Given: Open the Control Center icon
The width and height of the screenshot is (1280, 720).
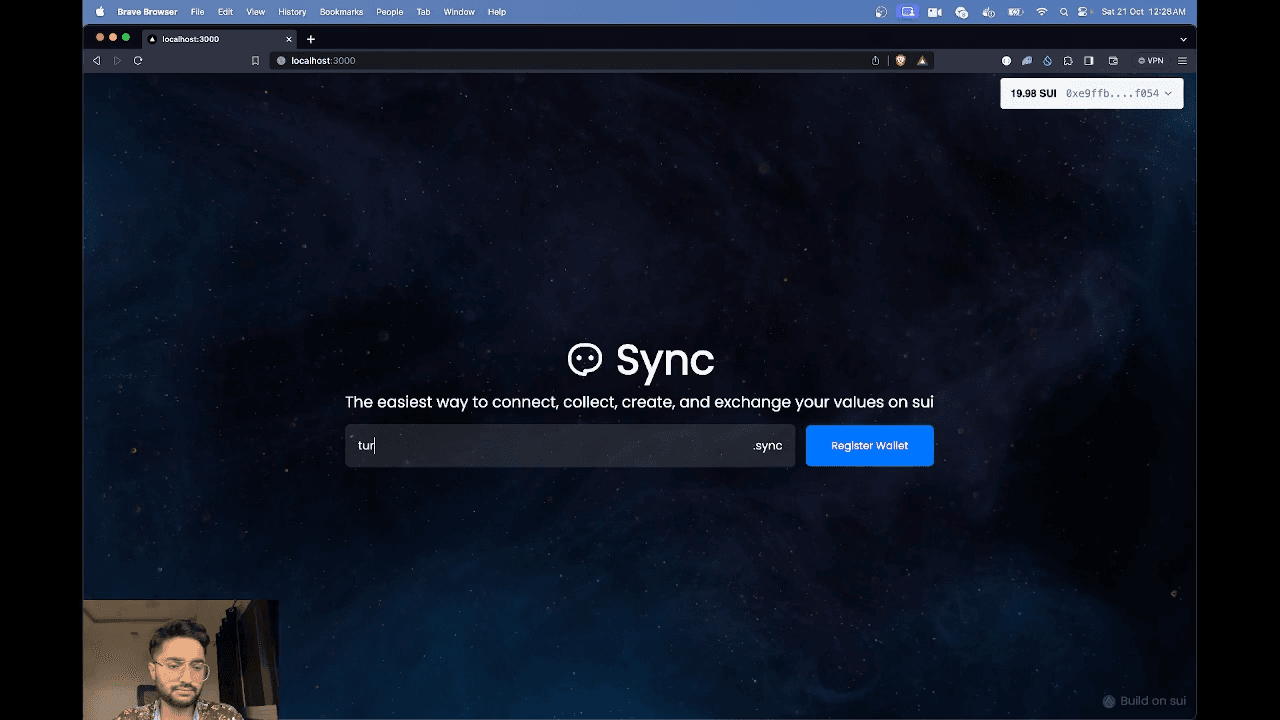Looking at the screenshot, I should (x=1083, y=12).
